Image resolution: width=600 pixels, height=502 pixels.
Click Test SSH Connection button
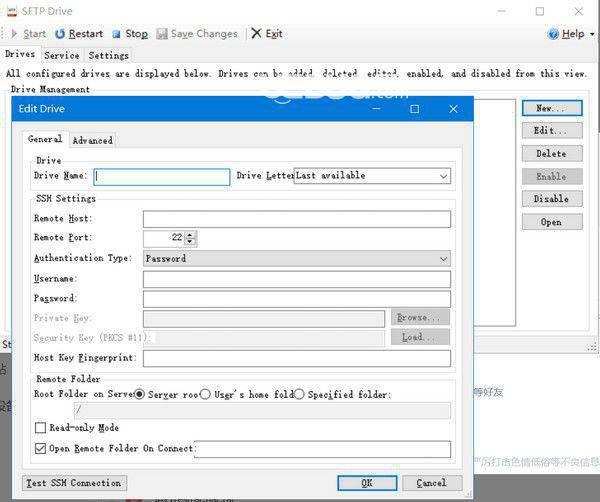[x=74, y=483]
